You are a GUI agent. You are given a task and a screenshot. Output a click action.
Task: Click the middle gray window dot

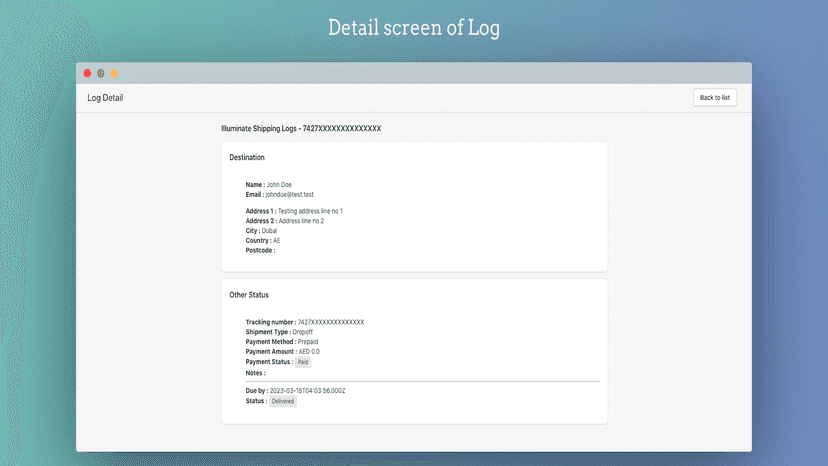[x=100, y=73]
